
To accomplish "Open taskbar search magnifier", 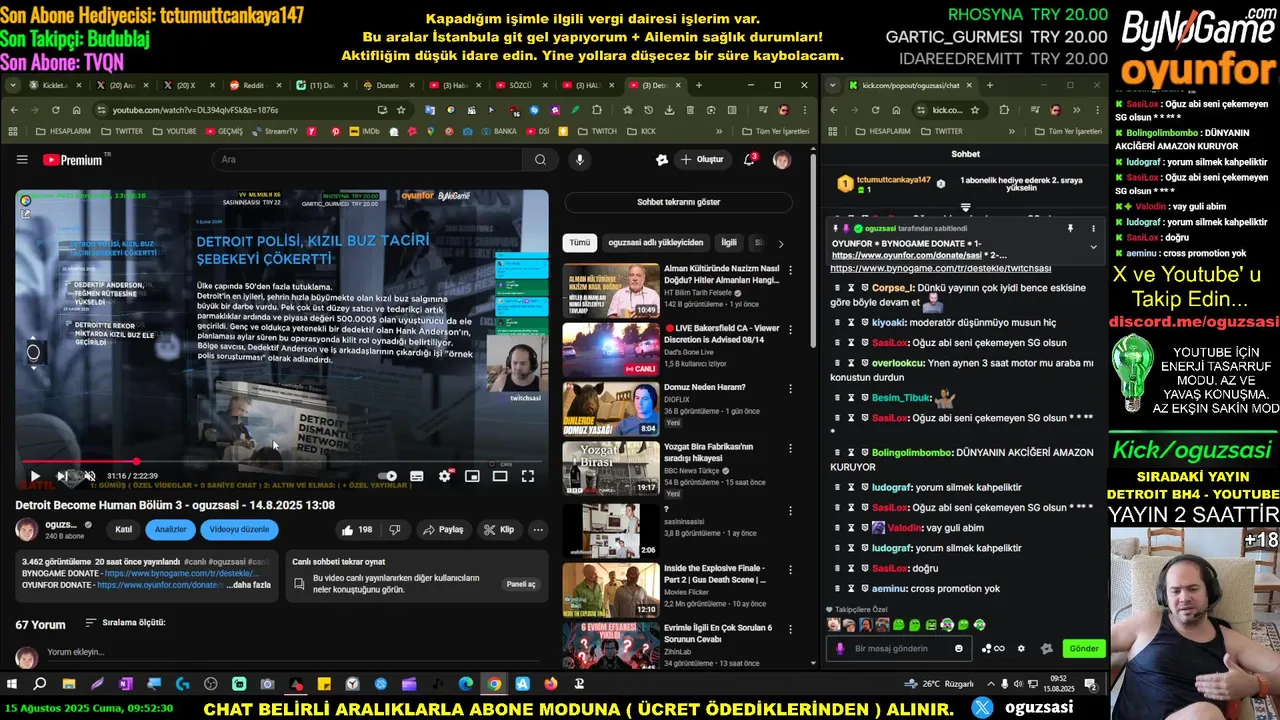I will (40, 684).
